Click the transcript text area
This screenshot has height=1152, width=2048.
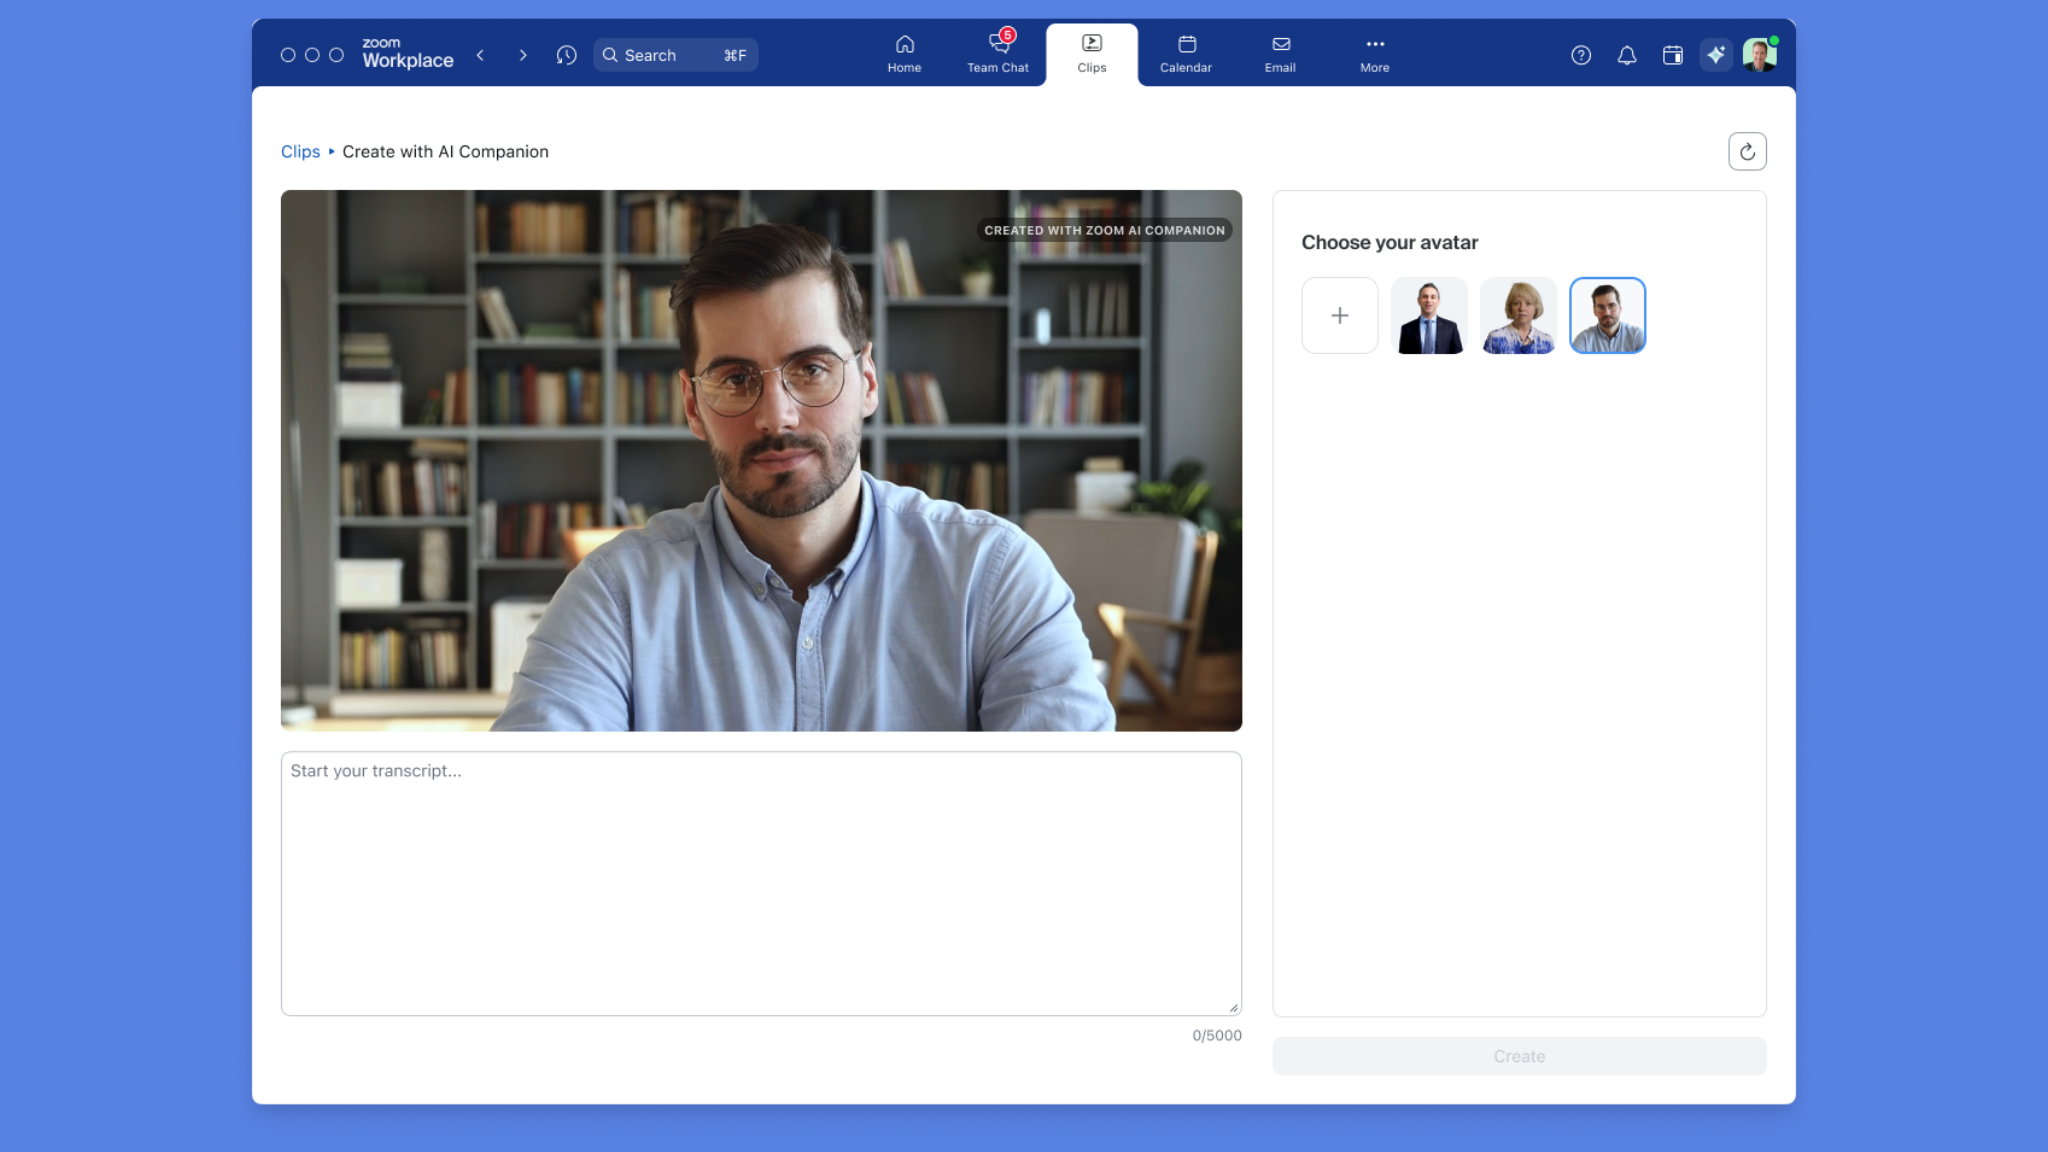tap(761, 883)
